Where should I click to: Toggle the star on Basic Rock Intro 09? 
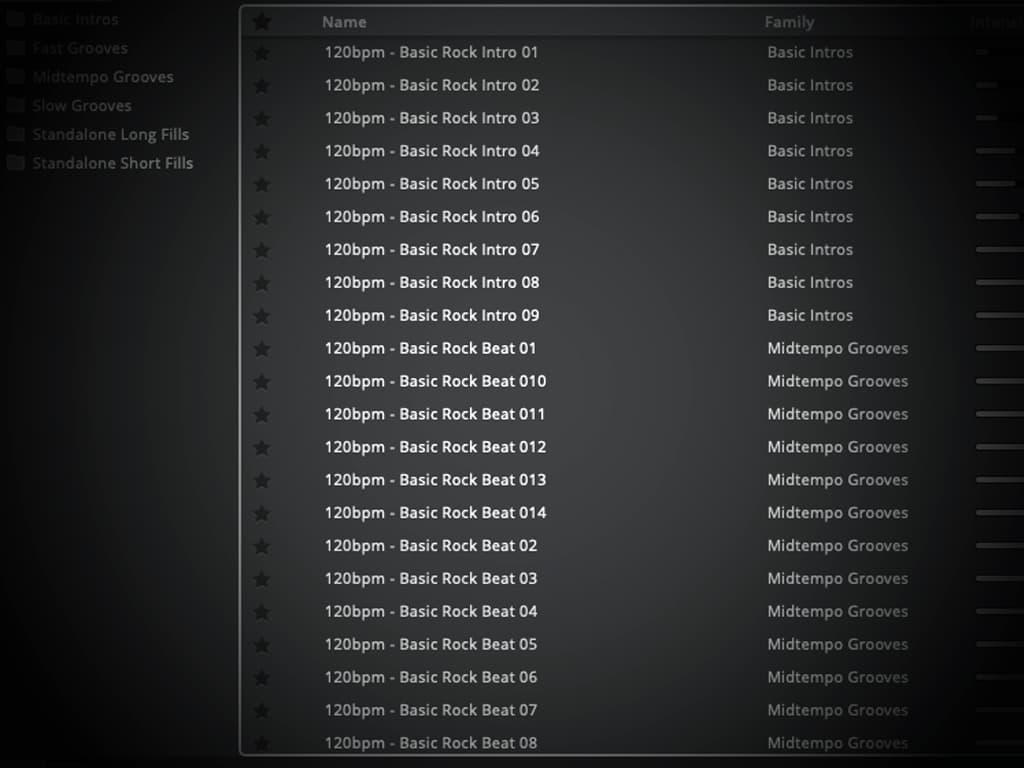262,316
